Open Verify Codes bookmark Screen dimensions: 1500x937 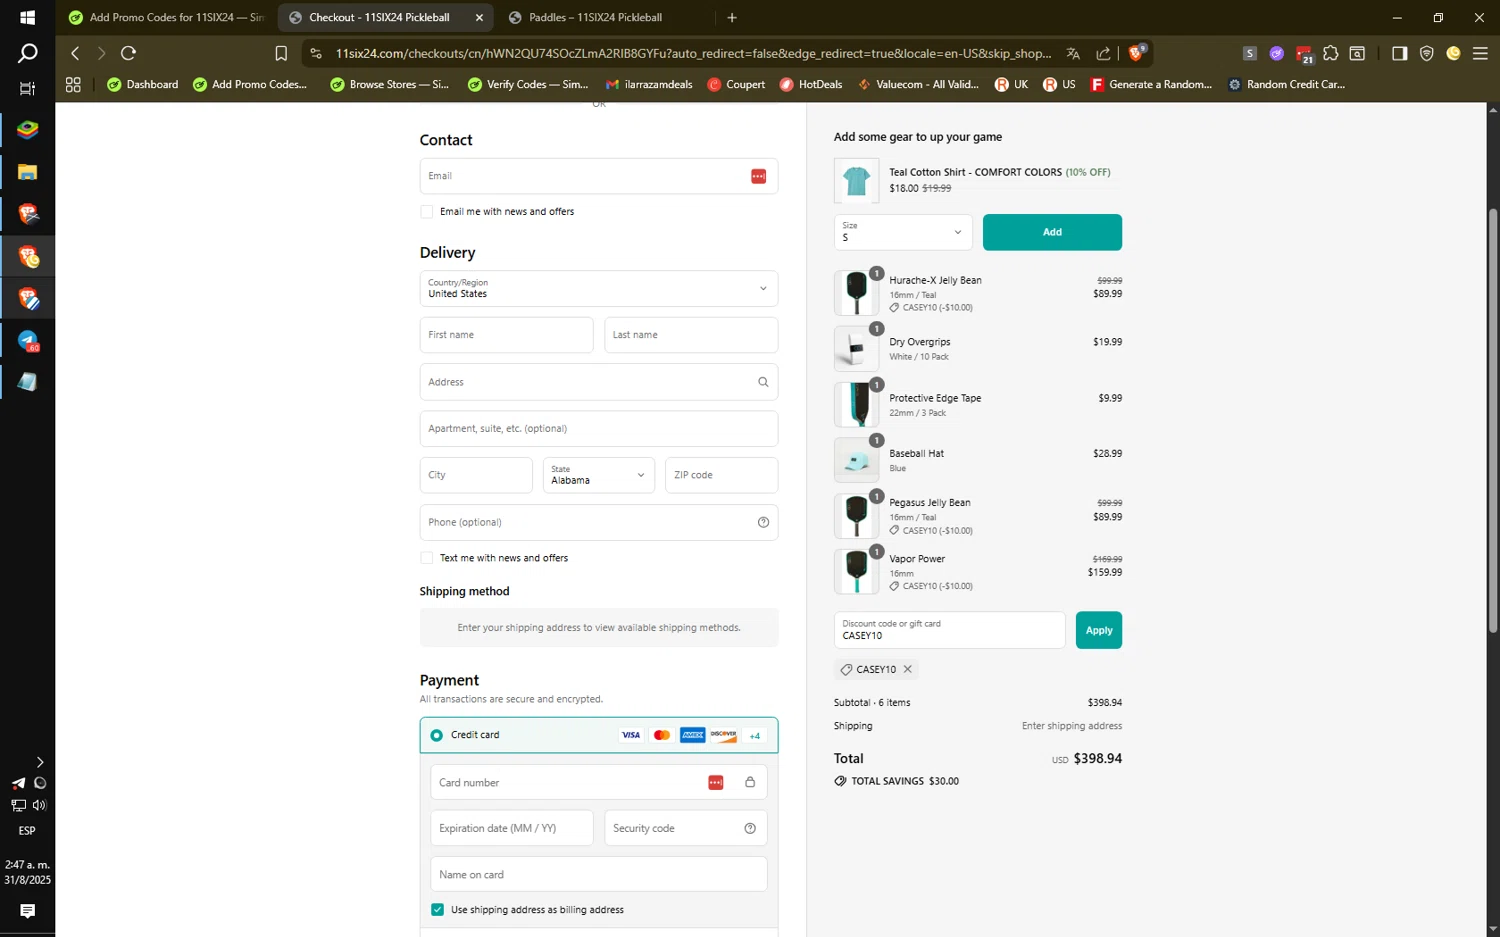click(x=527, y=85)
